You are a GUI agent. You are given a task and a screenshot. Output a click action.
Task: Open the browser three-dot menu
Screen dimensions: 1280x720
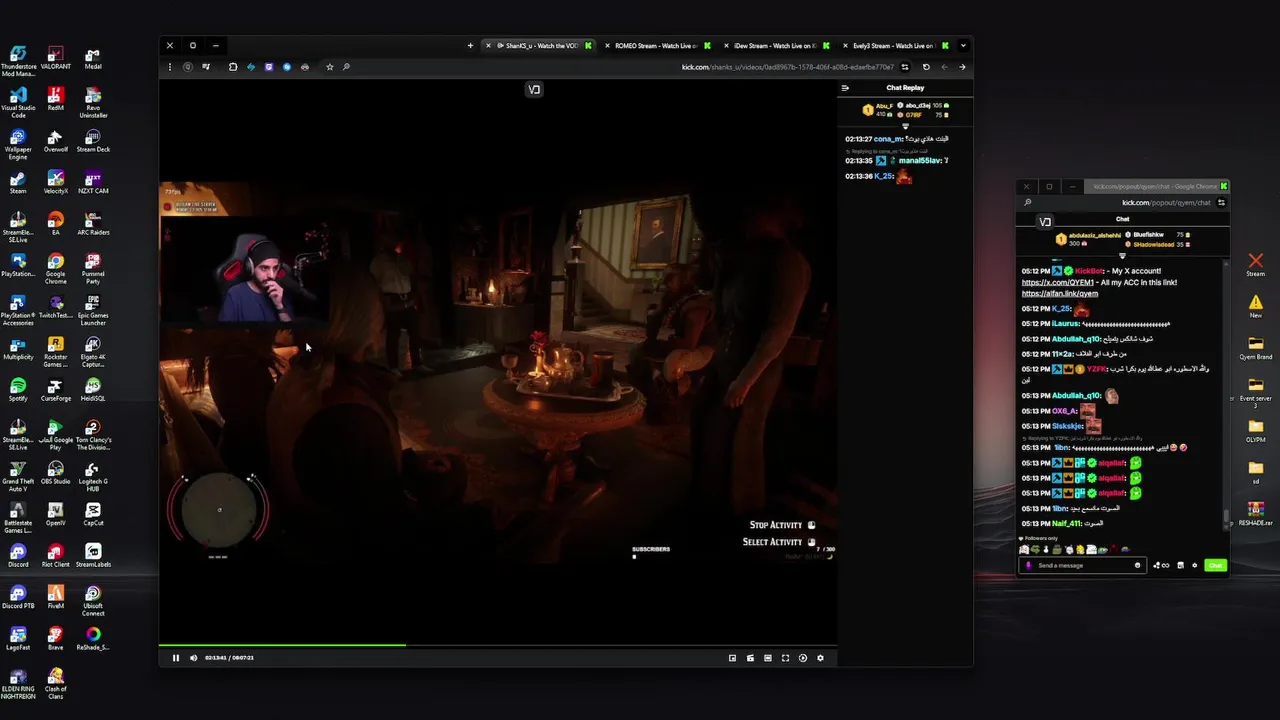pos(170,67)
